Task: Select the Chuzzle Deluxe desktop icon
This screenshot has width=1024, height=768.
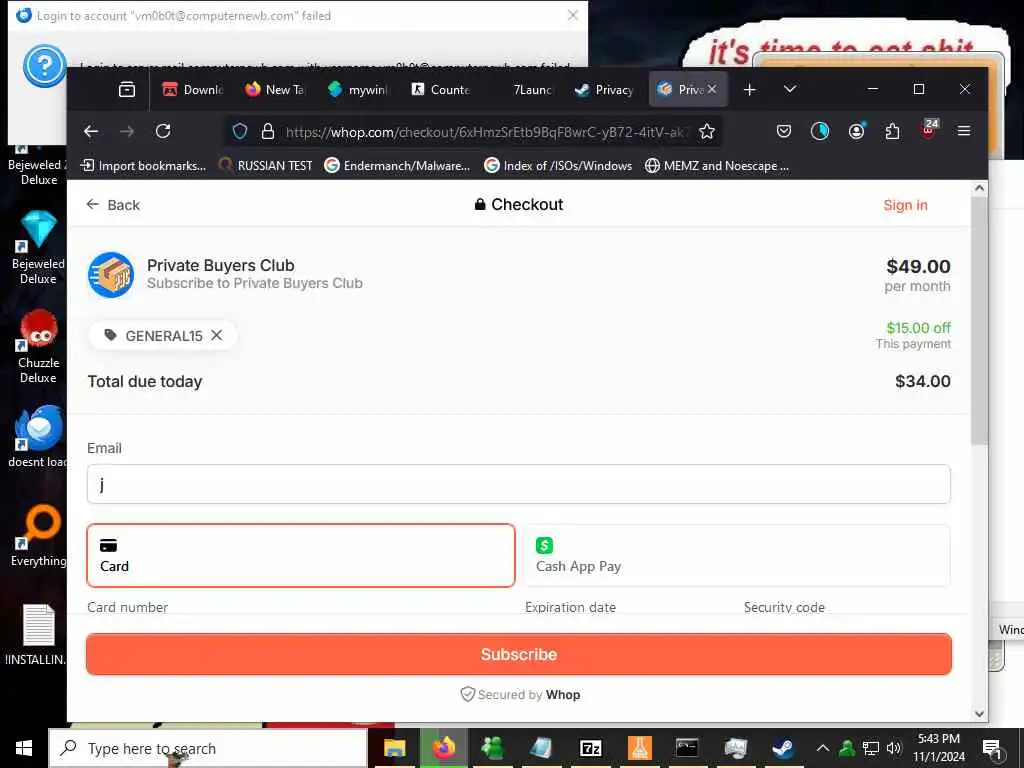Action: pyautogui.click(x=38, y=346)
